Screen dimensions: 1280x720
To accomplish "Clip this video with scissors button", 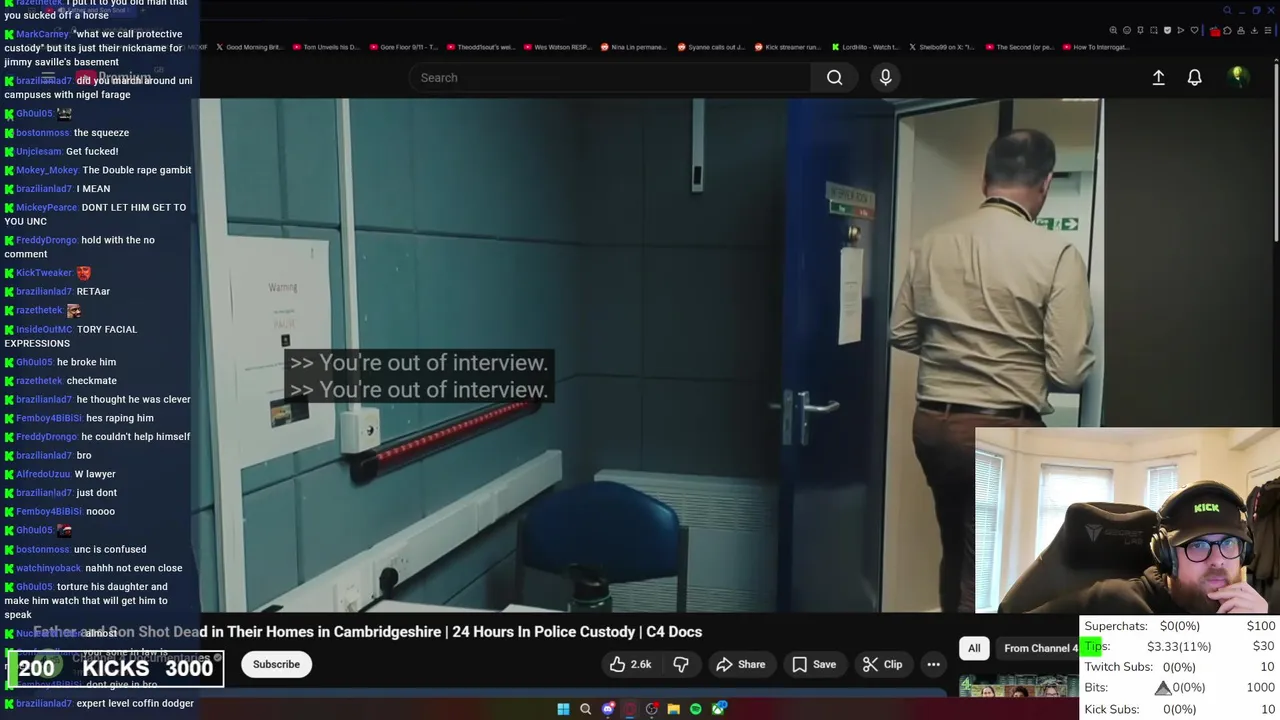I will (882, 664).
